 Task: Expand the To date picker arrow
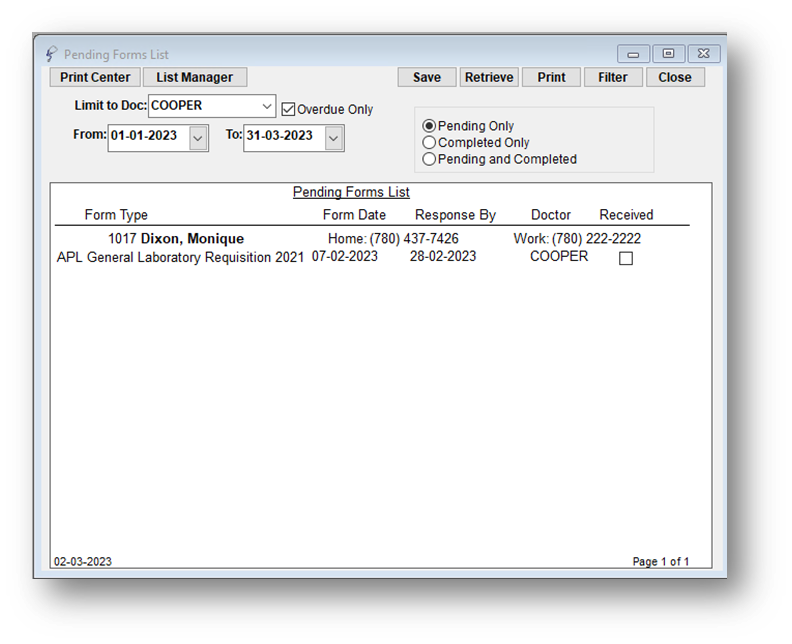tap(334, 138)
